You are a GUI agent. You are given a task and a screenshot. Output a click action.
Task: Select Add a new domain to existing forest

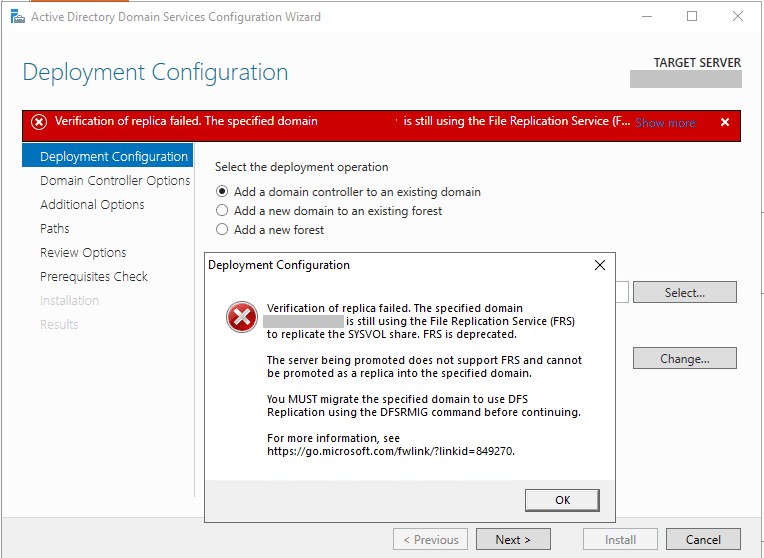click(329, 211)
